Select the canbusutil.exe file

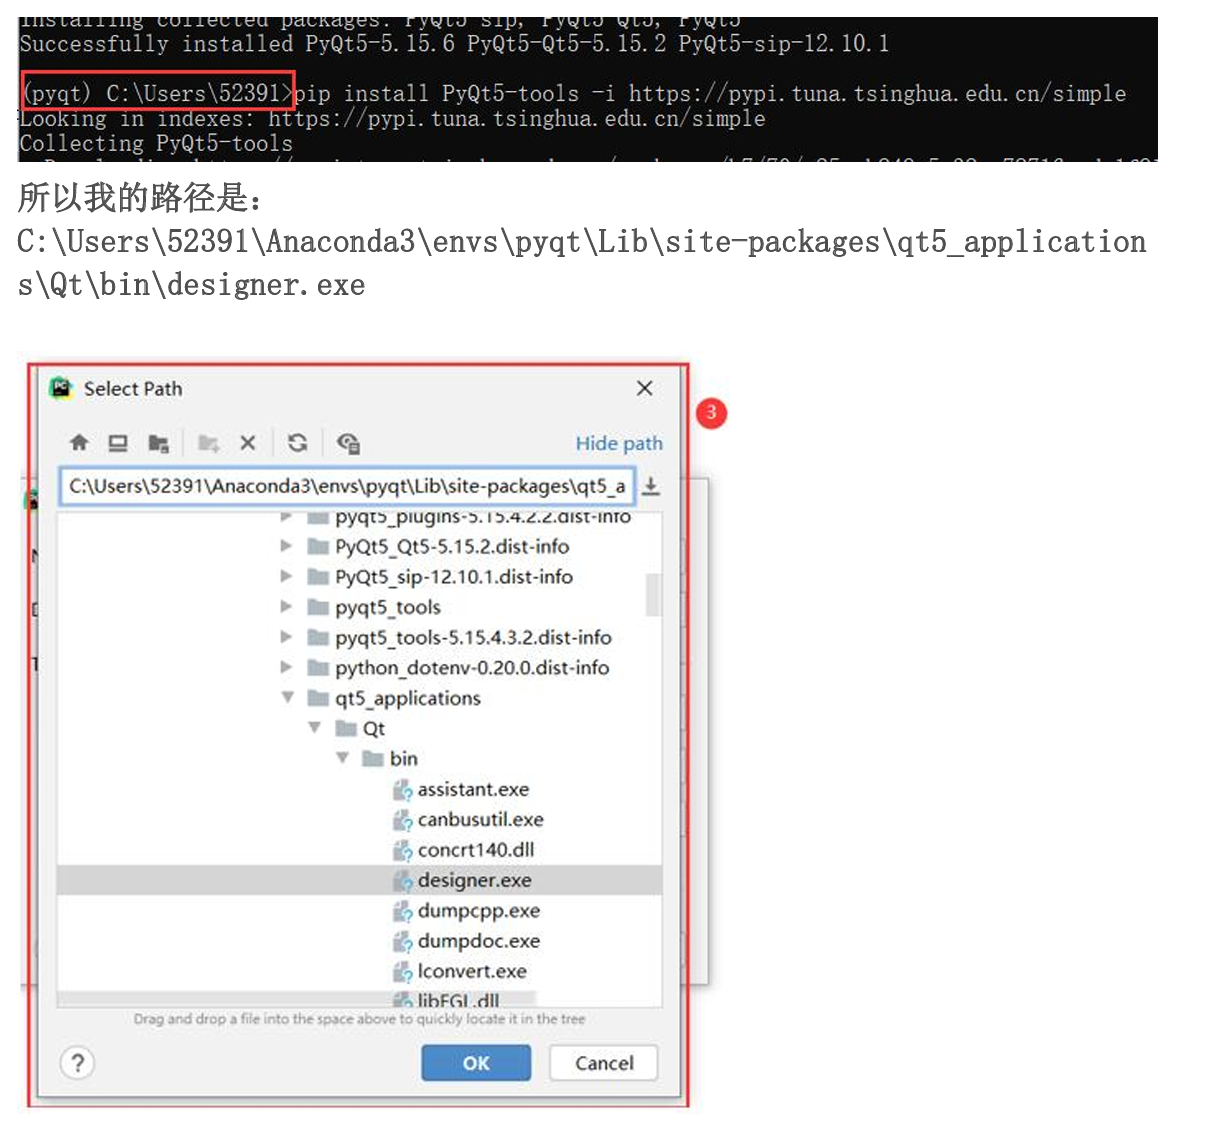click(359, 819)
